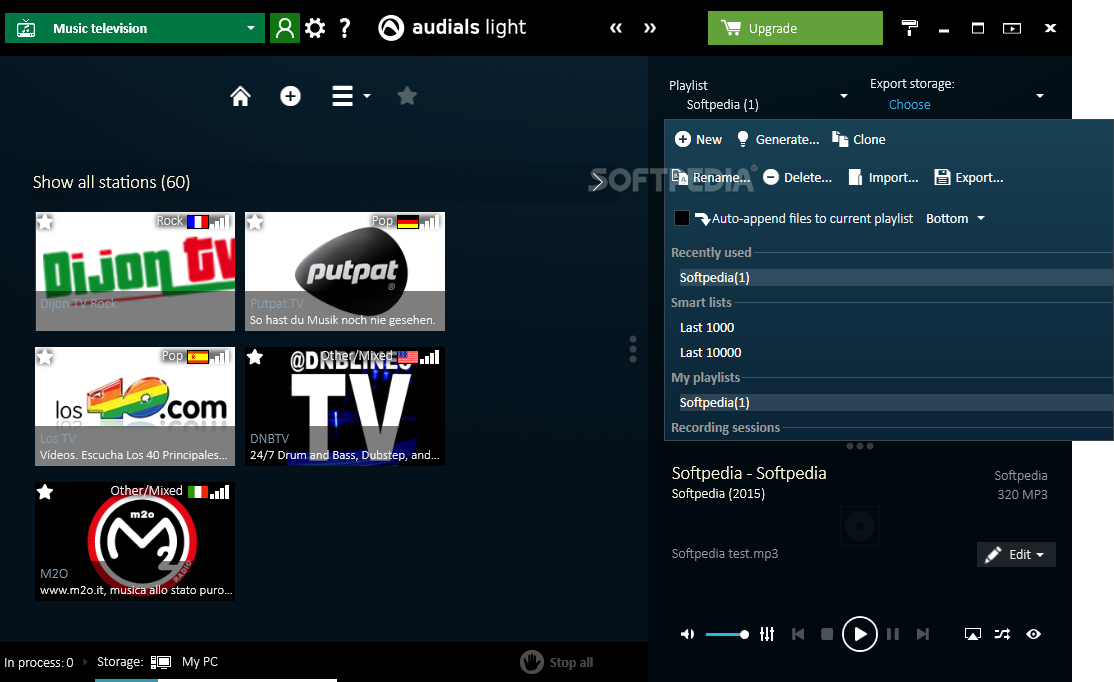Expand In process arrow
Screen dimensions: 1114x682
[85, 662]
